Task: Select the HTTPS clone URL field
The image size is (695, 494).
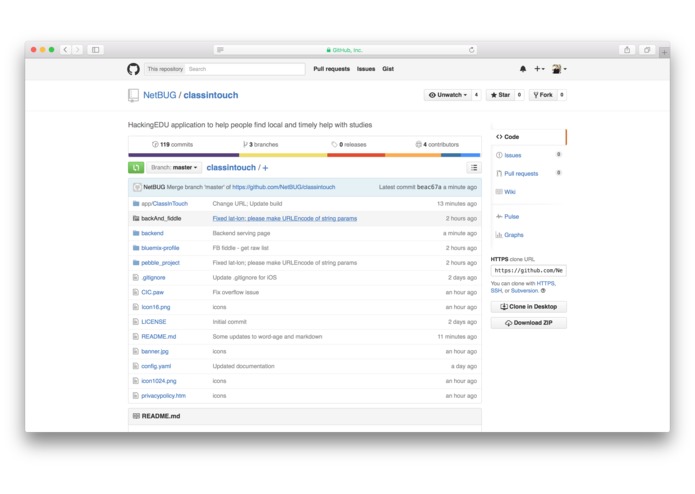Action: 528,270
